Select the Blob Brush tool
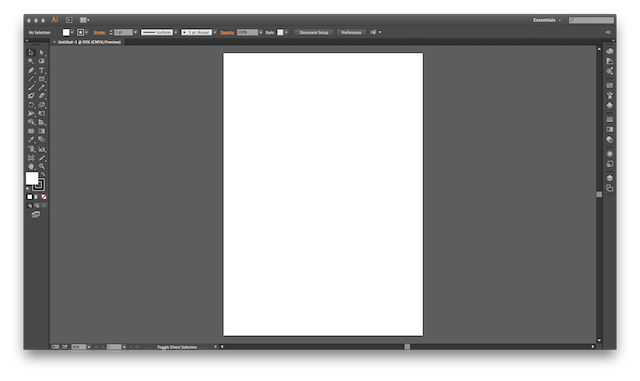Screen dimensions: 640x381 point(31,96)
